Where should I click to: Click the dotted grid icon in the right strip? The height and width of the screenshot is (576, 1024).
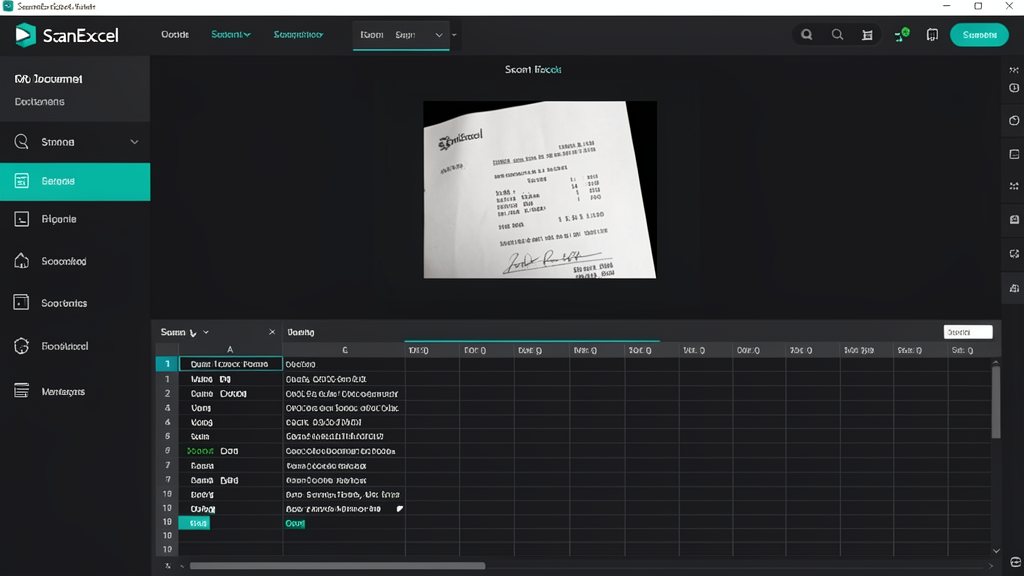(1014, 186)
